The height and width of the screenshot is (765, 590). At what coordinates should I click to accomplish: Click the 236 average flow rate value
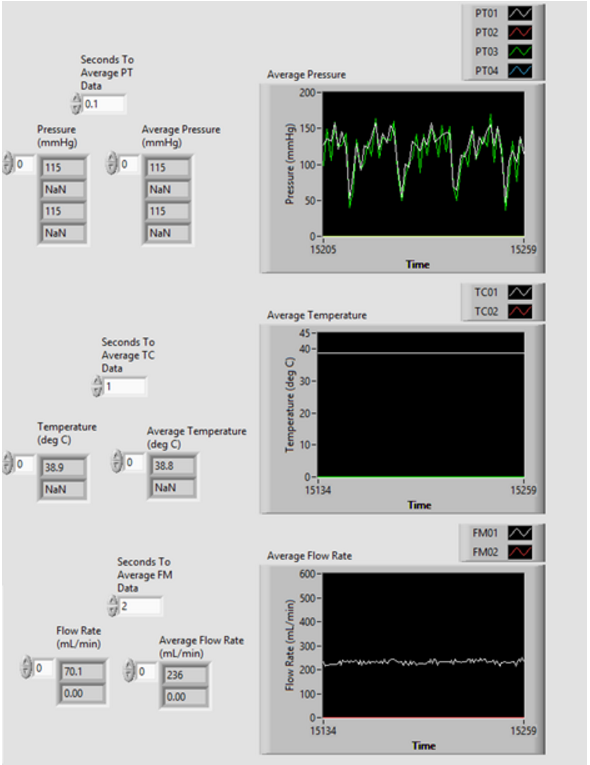click(184, 675)
